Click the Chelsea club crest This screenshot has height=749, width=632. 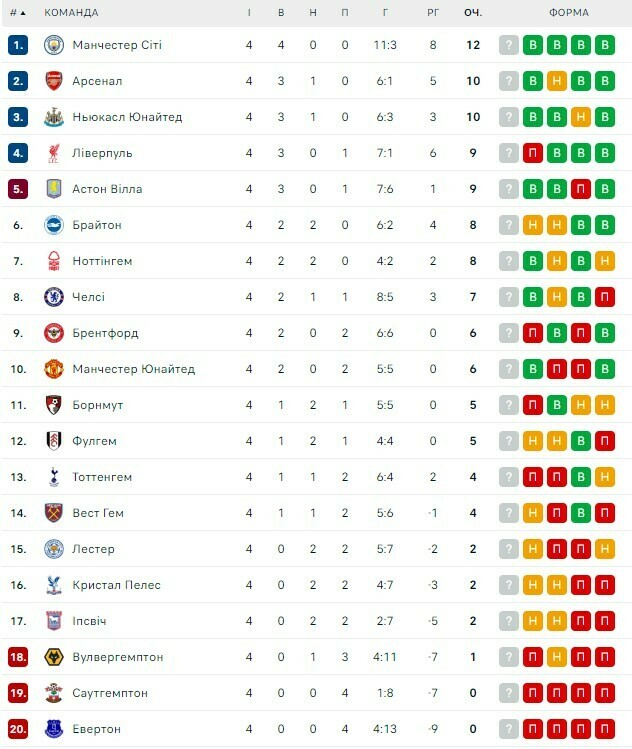[53, 297]
